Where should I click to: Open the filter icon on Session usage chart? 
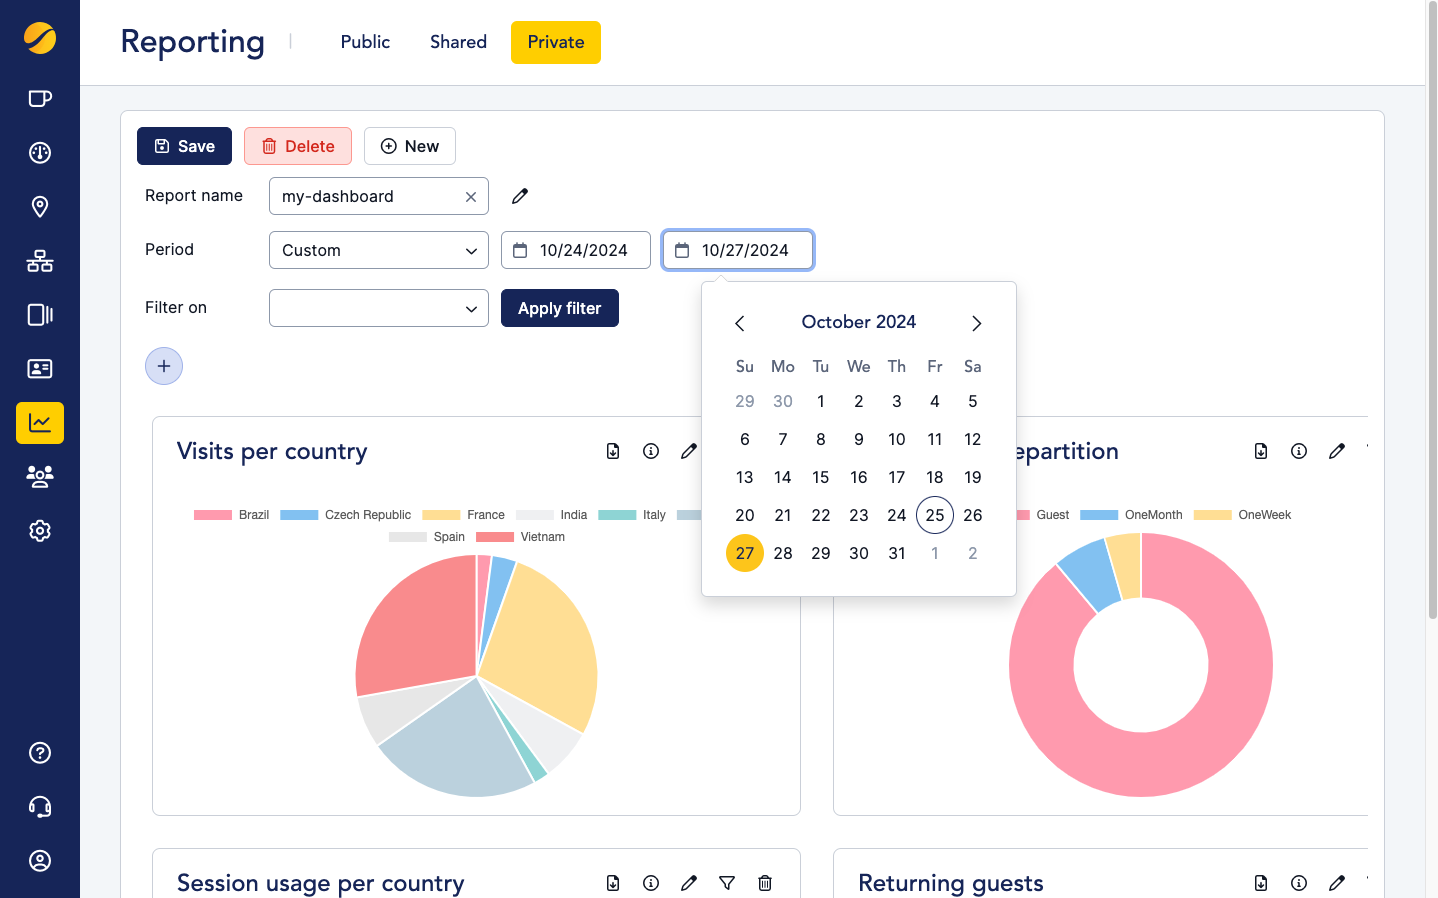point(726,883)
